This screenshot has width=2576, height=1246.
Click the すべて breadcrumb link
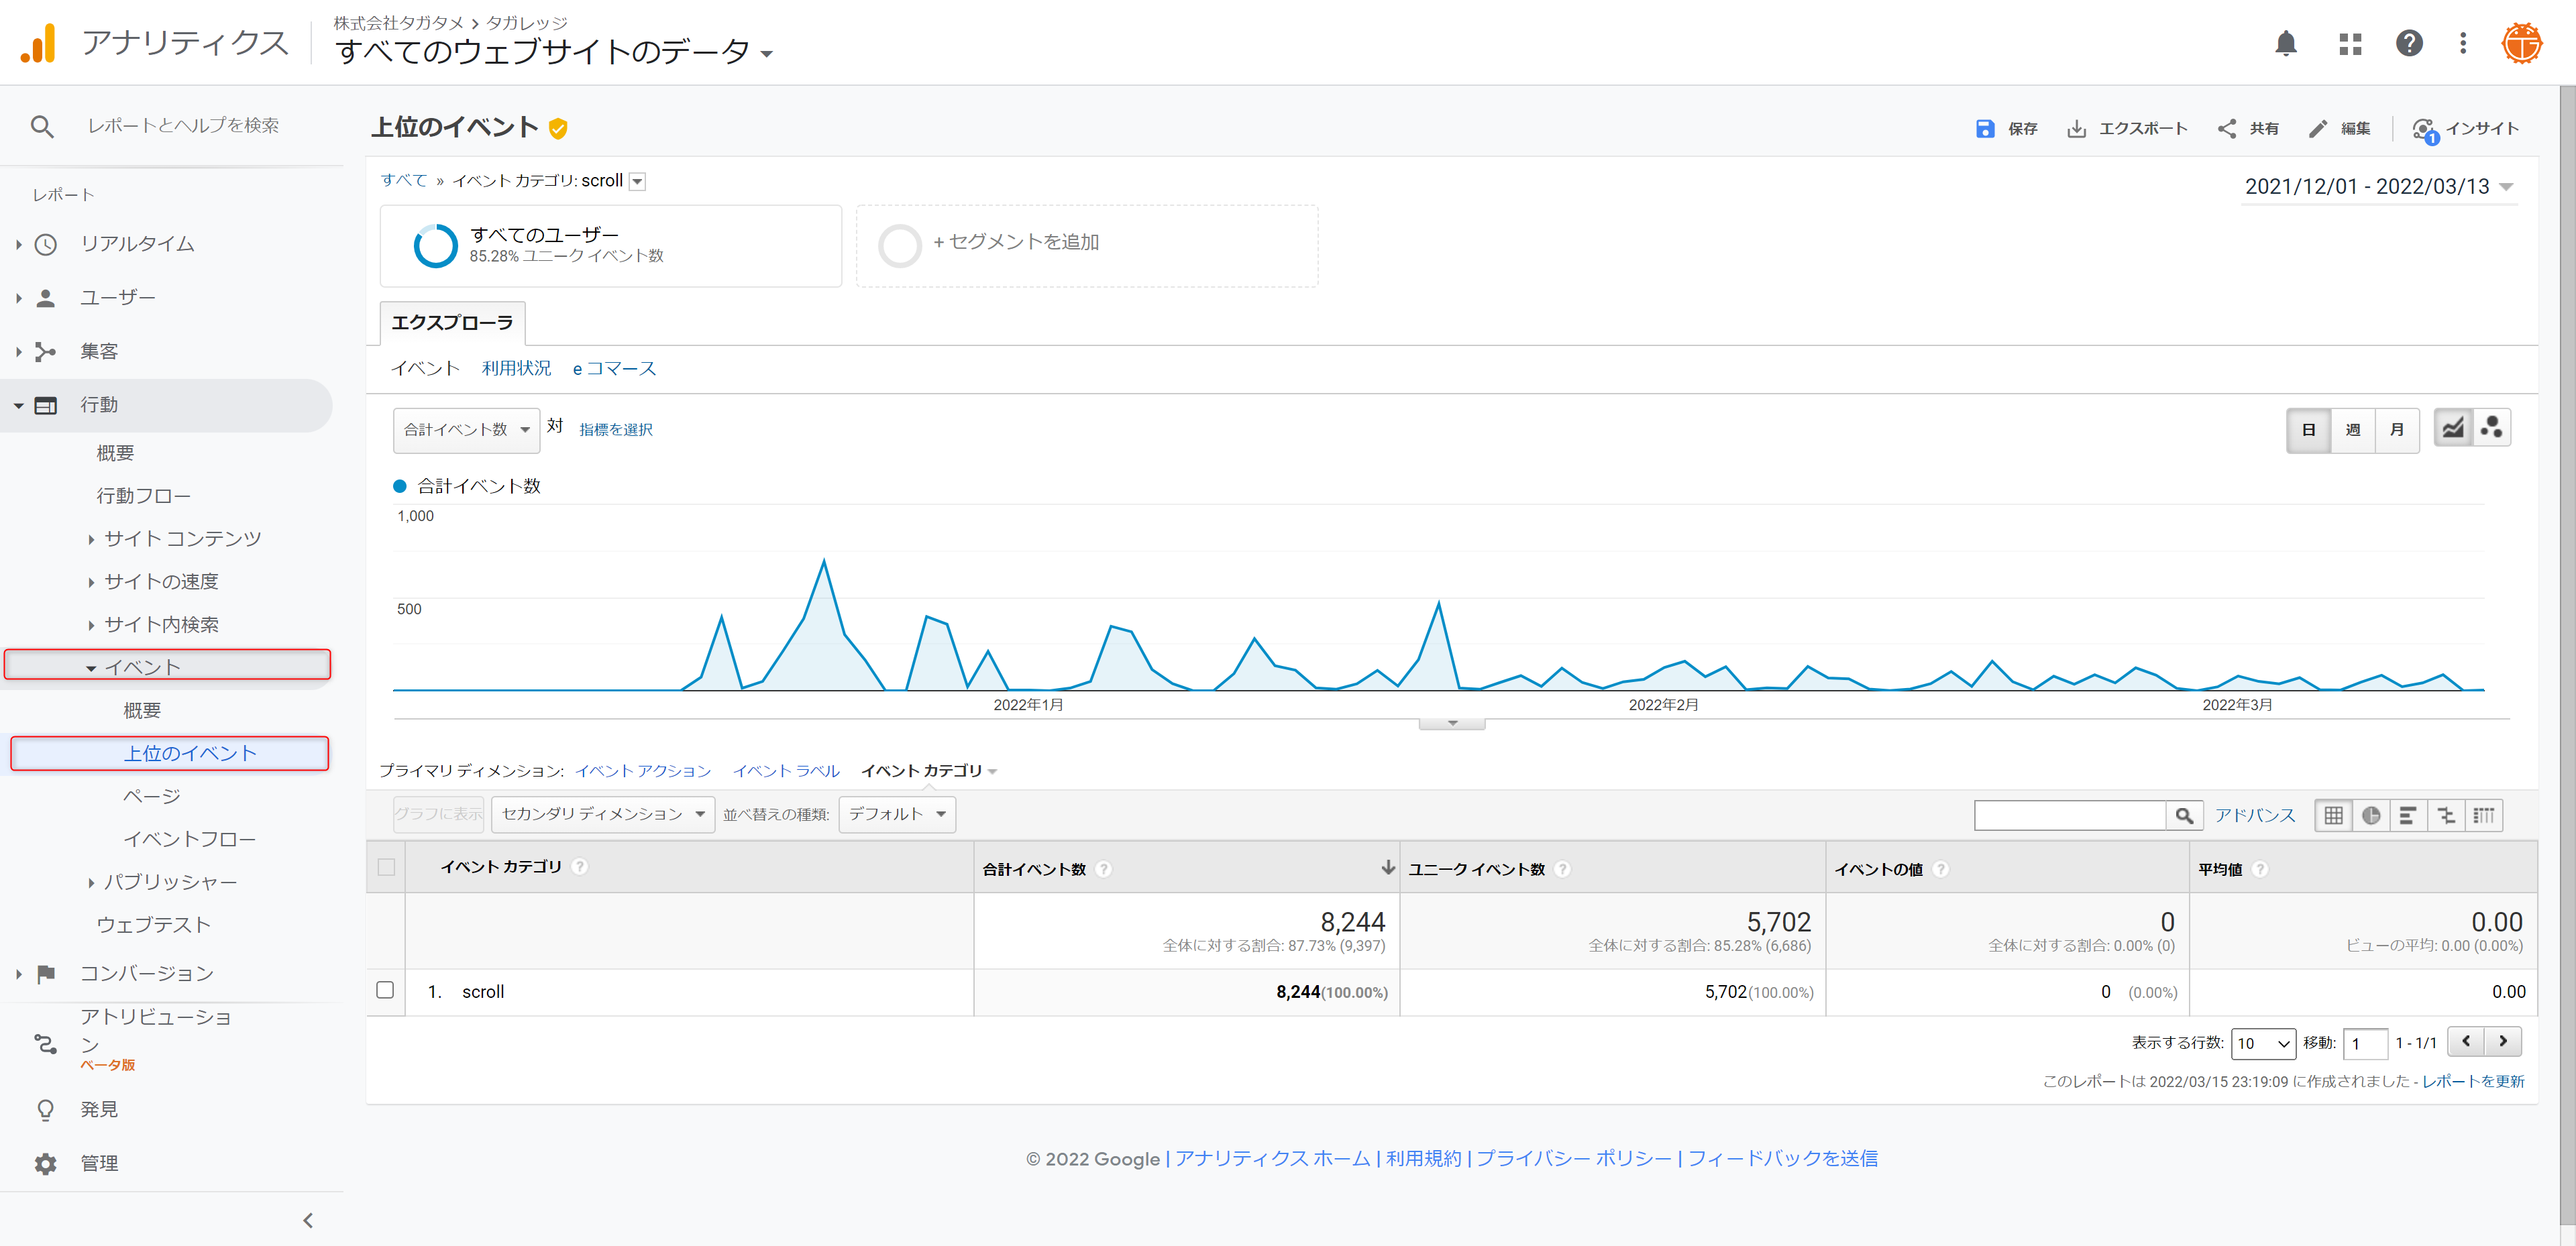(404, 180)
